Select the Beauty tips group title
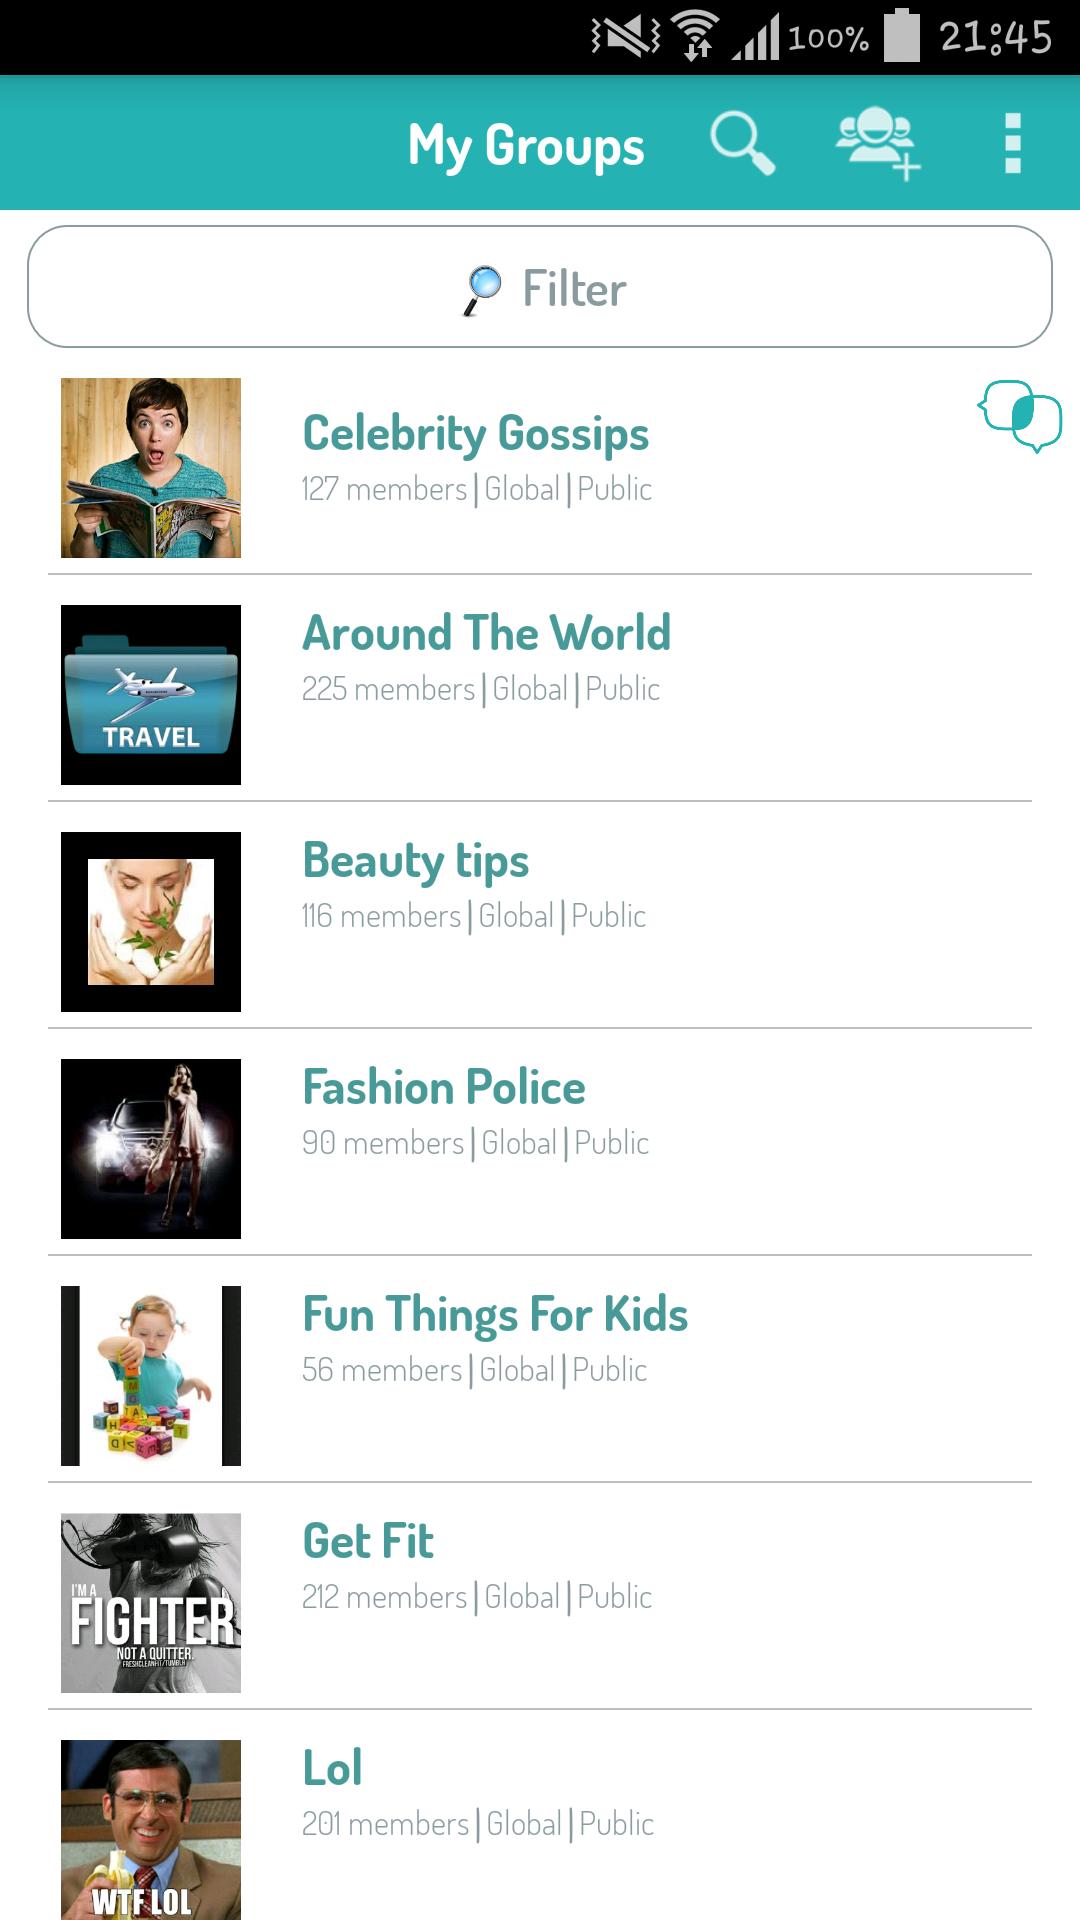Screen dimensions: 1080x1920 pos(415,861)
